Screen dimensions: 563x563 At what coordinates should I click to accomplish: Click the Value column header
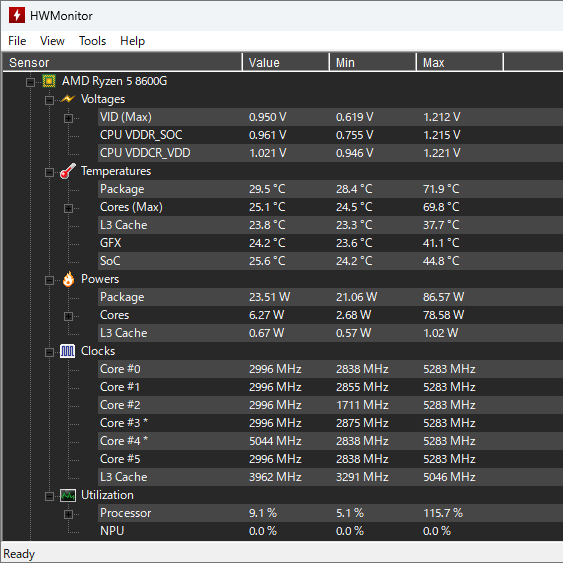click(286, 62)
